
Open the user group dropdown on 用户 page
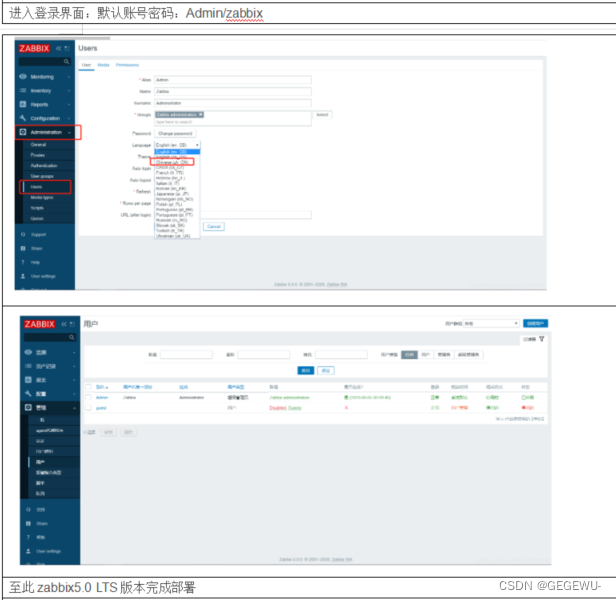coord(491,323)
